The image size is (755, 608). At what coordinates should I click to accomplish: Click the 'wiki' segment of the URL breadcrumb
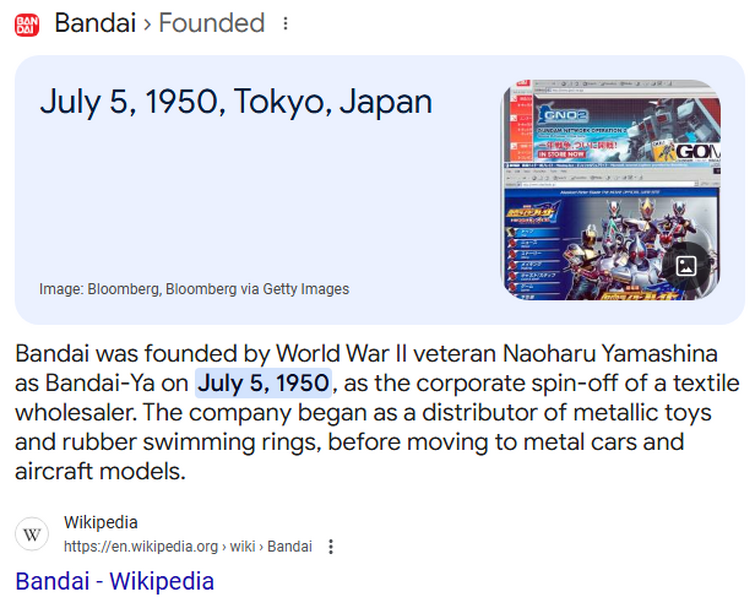pyautogui.click(x=242, y=547)
